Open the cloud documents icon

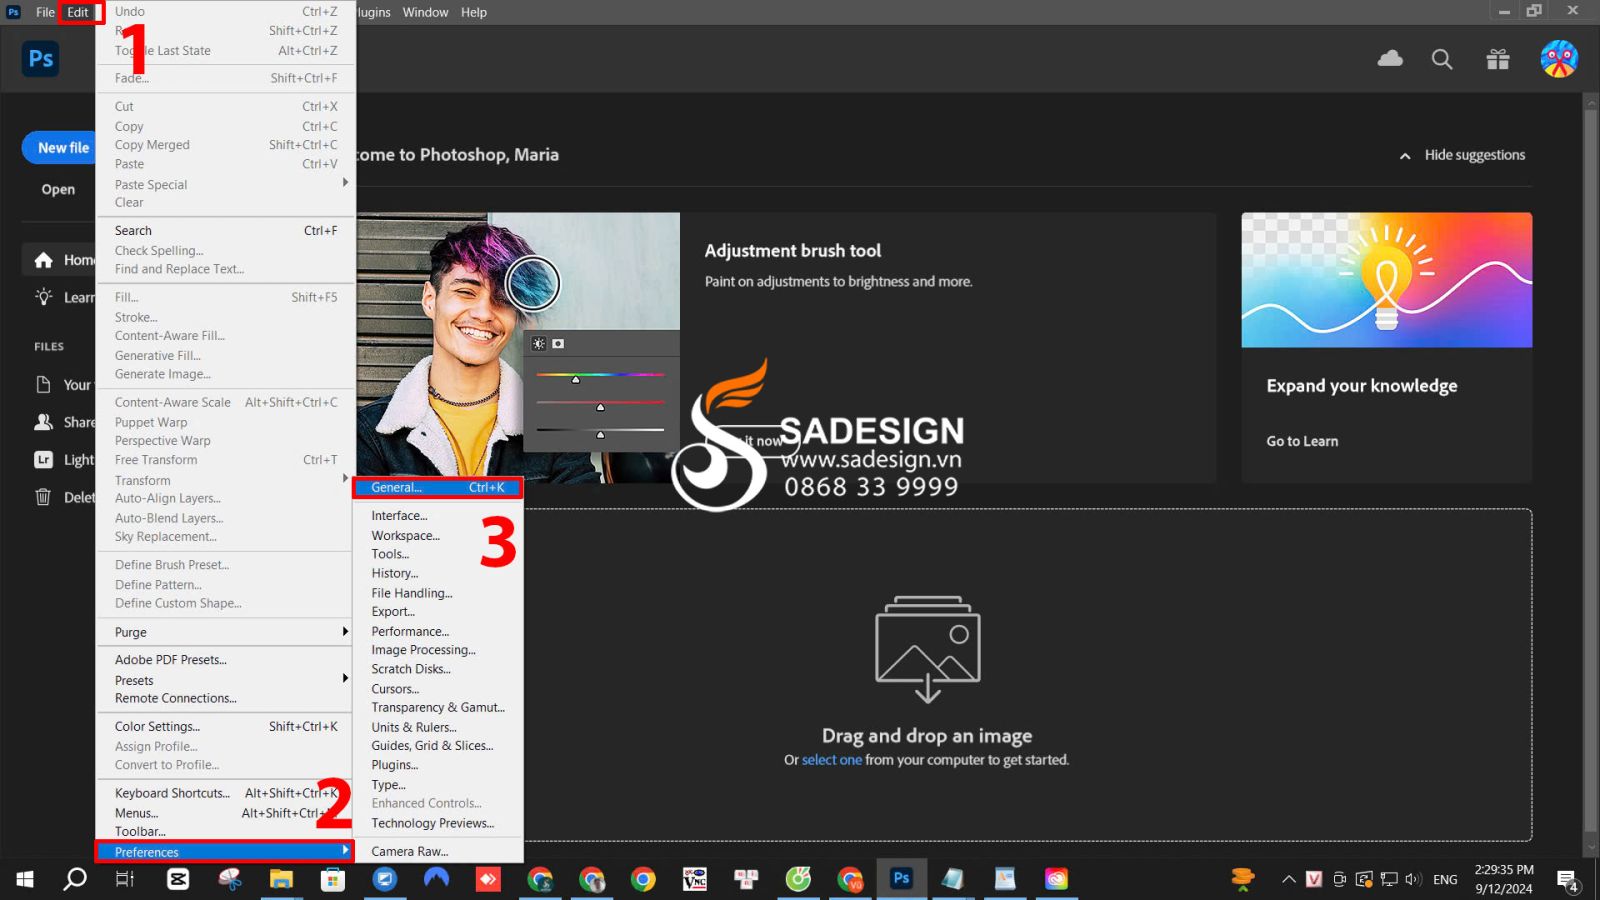tap(1390, 59)
